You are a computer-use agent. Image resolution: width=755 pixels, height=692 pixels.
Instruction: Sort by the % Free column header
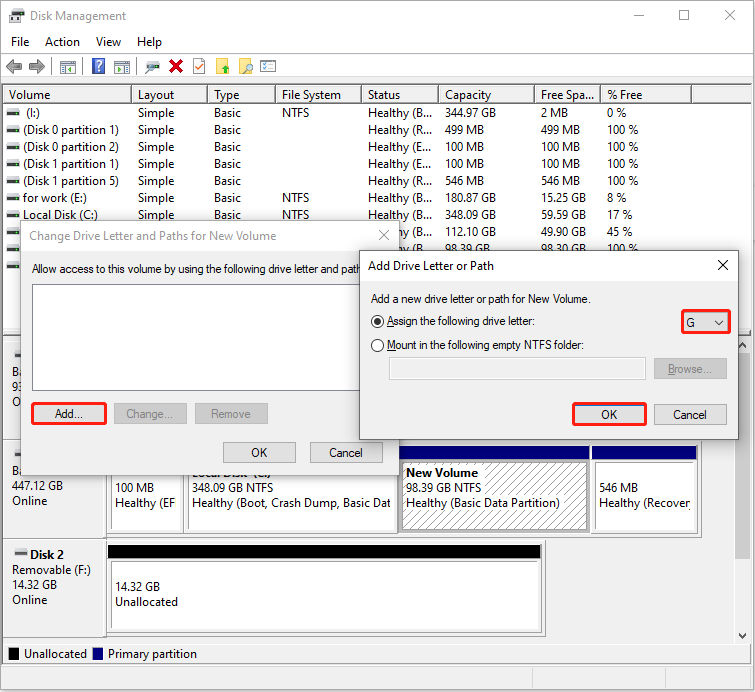646,95
